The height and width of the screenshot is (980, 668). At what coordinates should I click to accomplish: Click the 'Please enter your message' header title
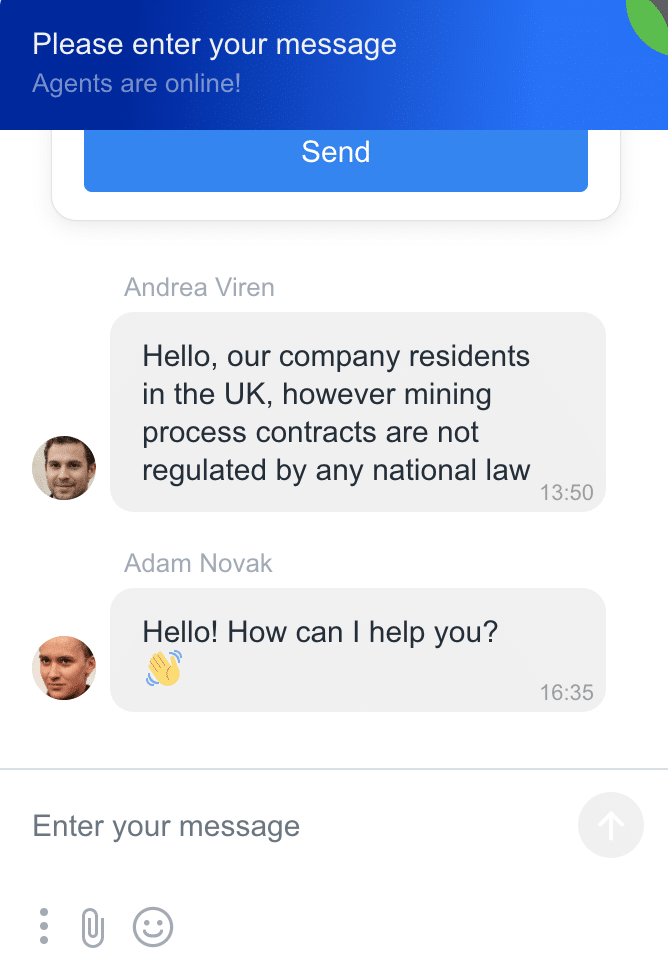pyautogui.click(x=214, y=44)
